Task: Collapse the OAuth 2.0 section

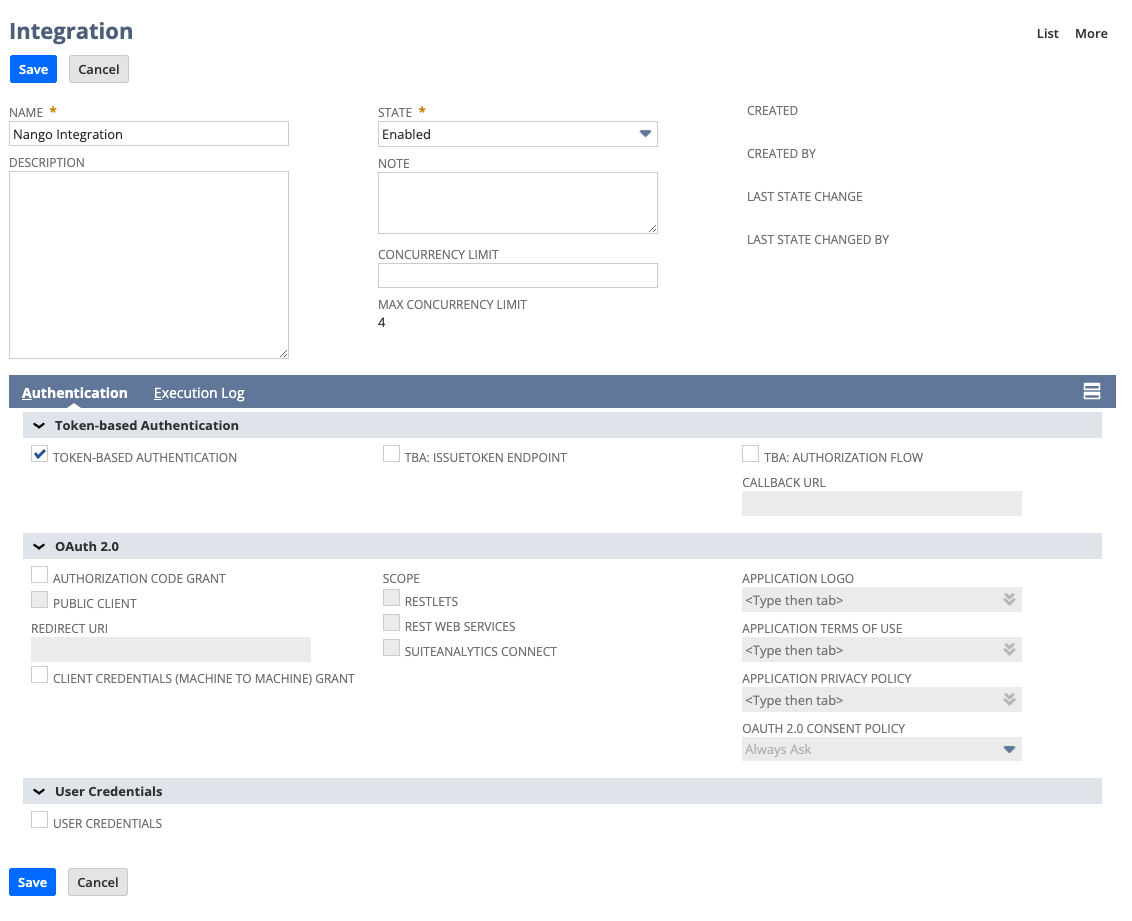Action: 39,547
